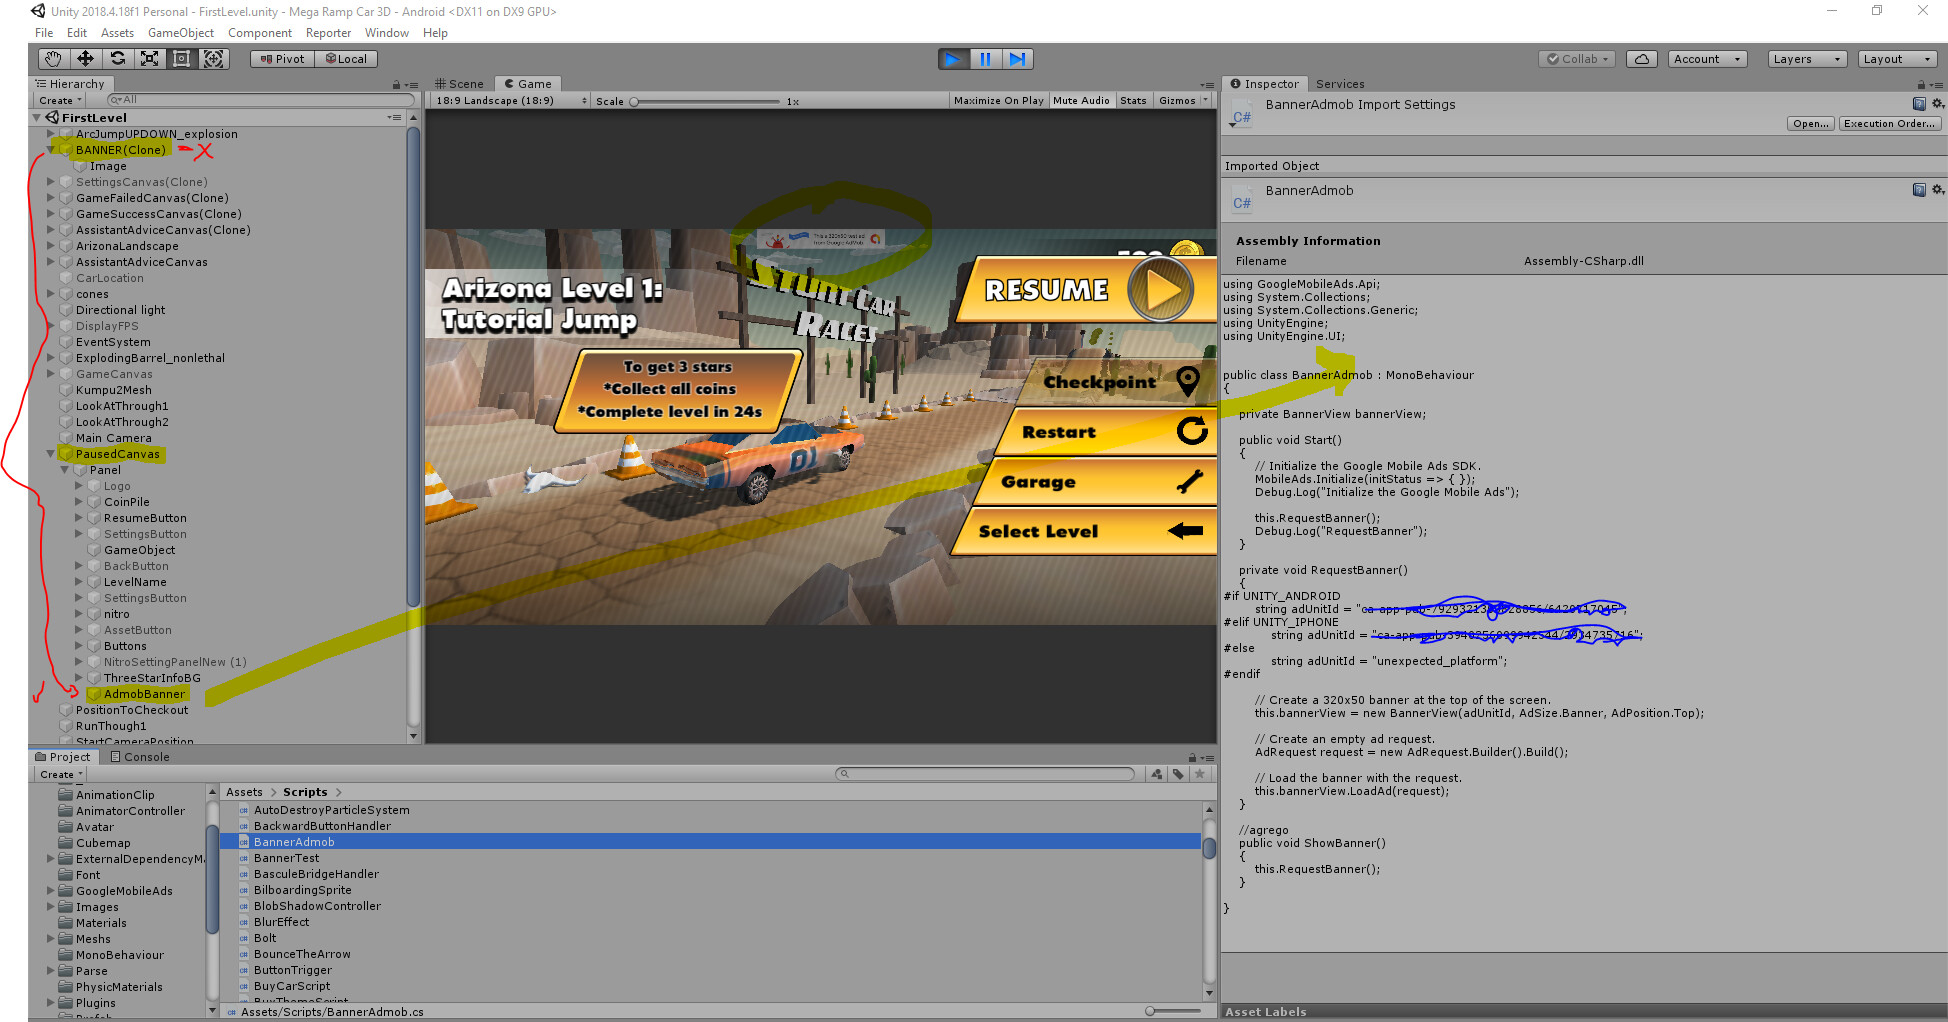Open the GameObject menu

(x=180, y=32)
